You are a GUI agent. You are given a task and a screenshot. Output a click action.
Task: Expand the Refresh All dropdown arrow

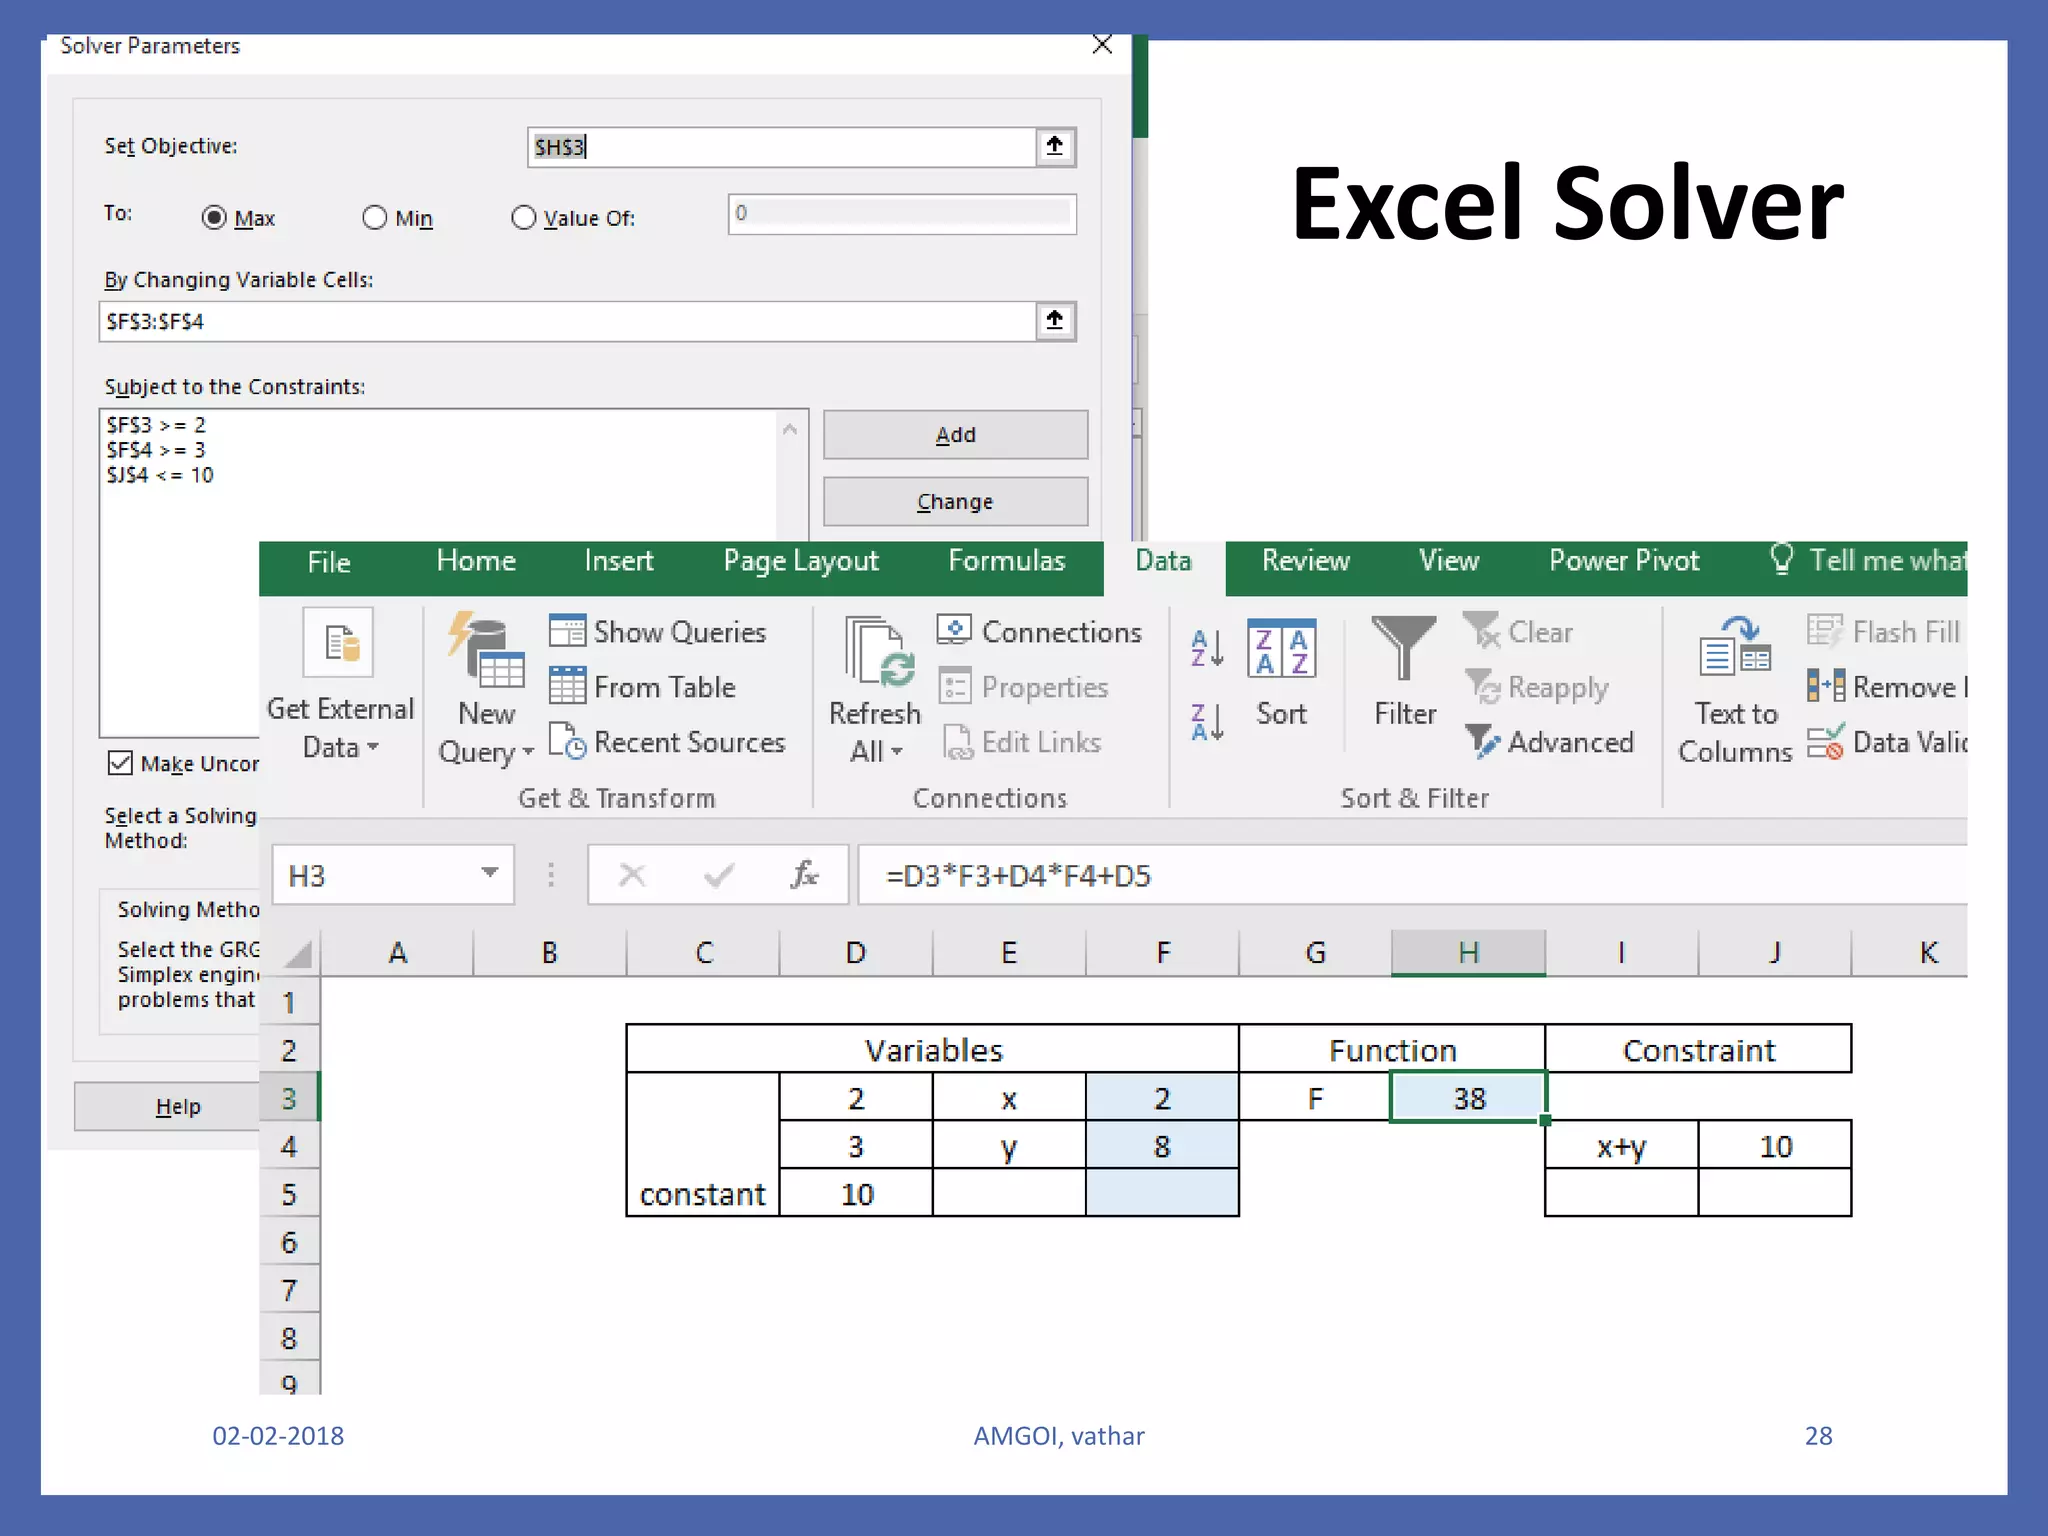897,751
